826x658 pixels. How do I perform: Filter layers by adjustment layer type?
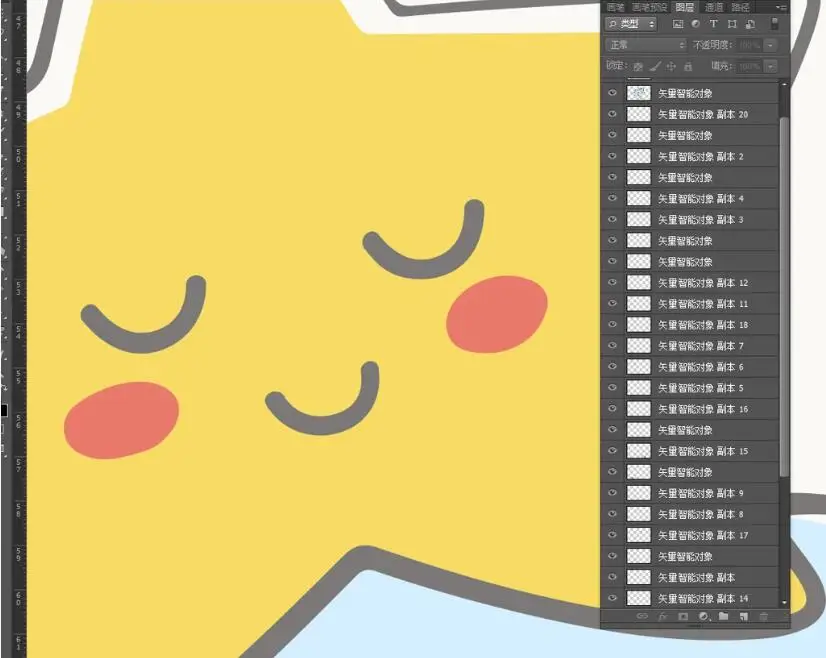click(696, 24)
